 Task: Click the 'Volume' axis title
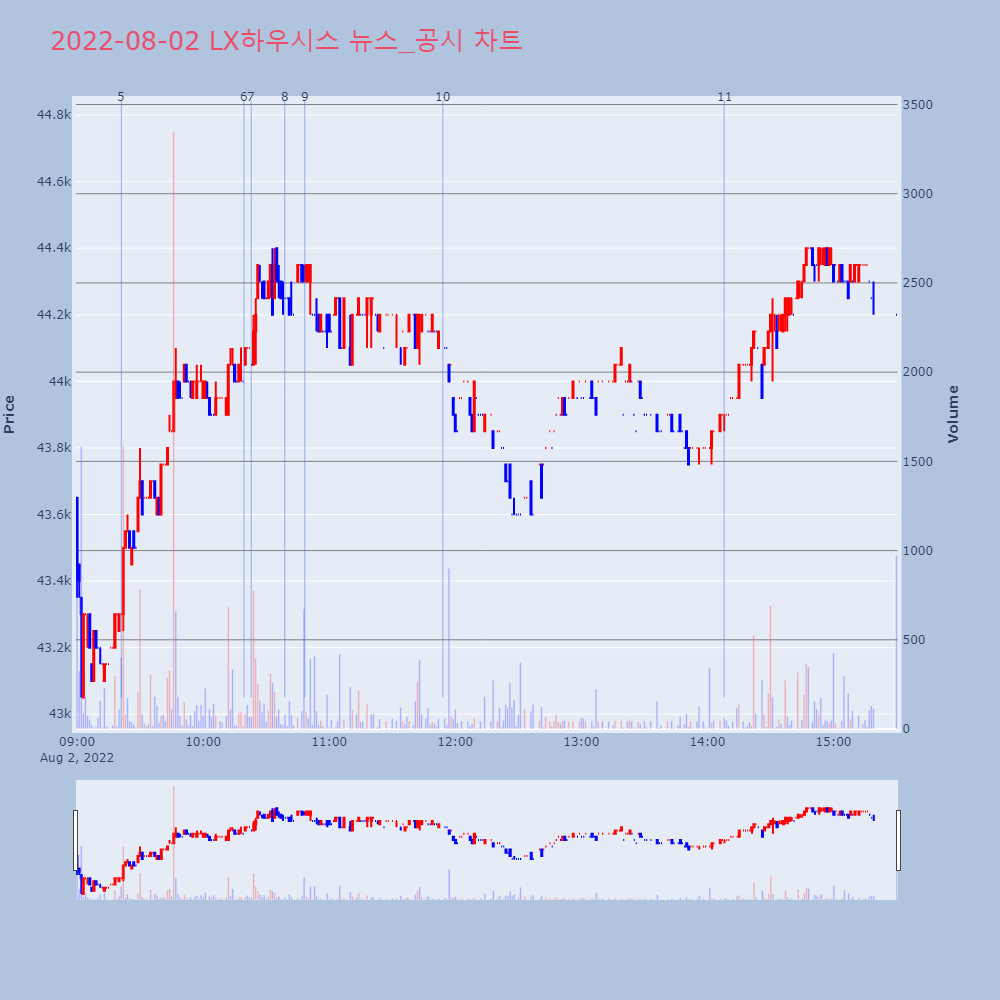tap(953, 415)
